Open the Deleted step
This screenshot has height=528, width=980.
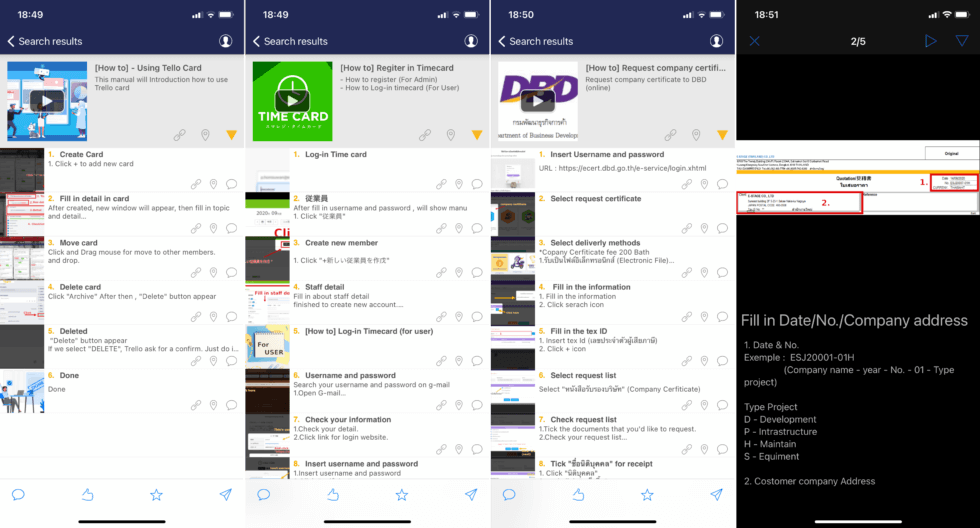122,346
